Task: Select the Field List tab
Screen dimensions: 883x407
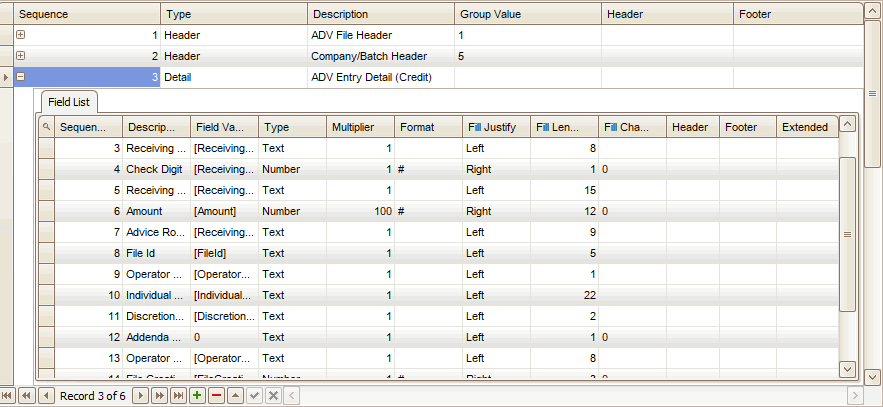Action: click(69, 102)
